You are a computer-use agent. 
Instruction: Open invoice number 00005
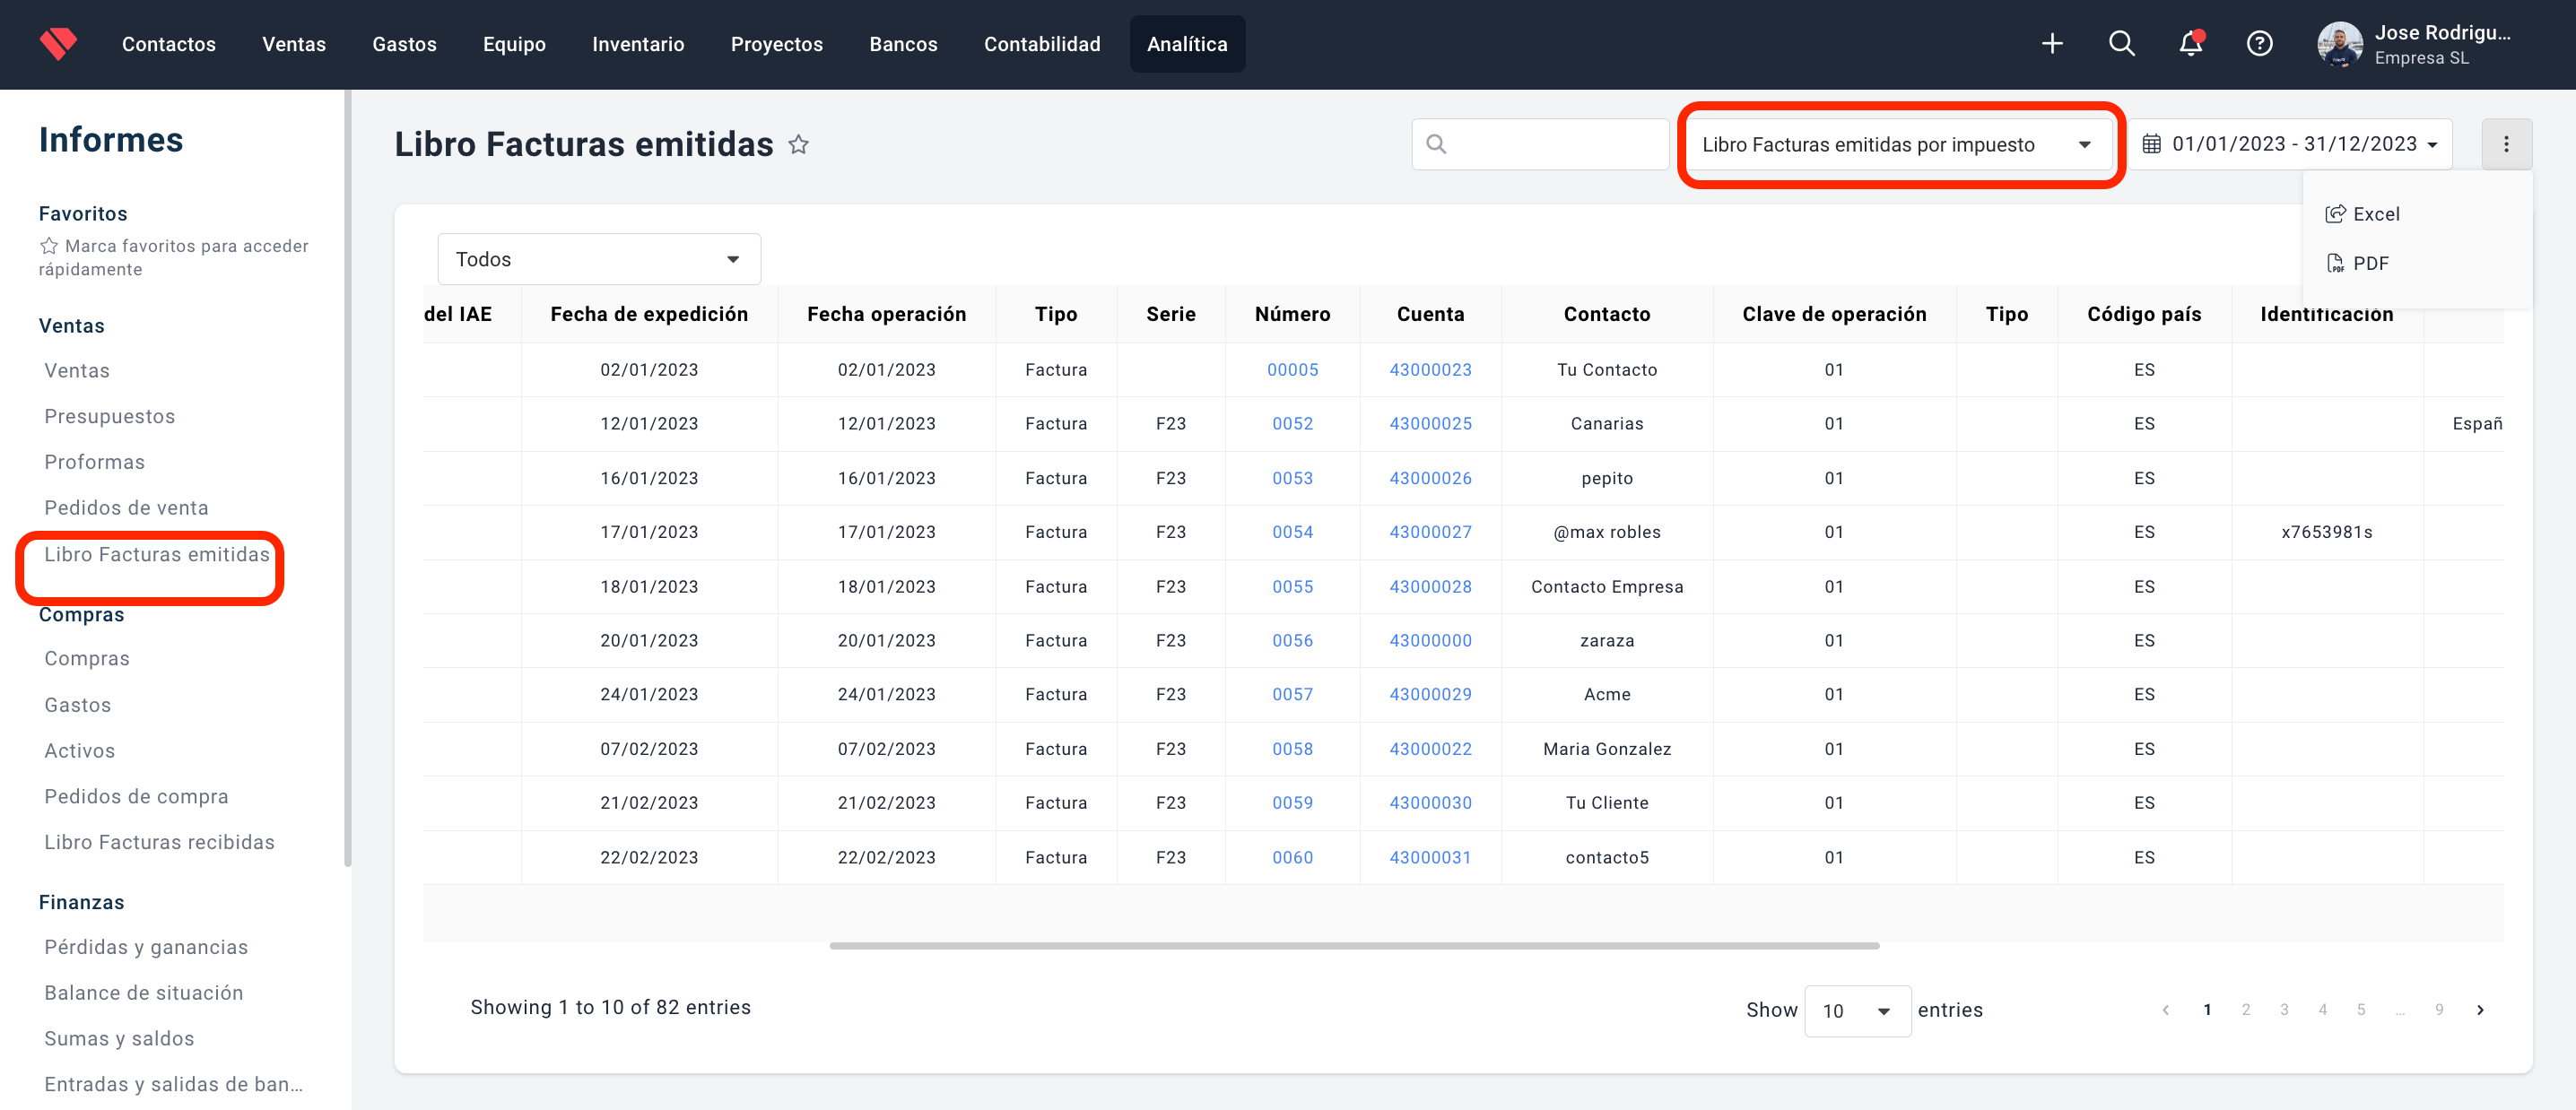[1292, 370]
